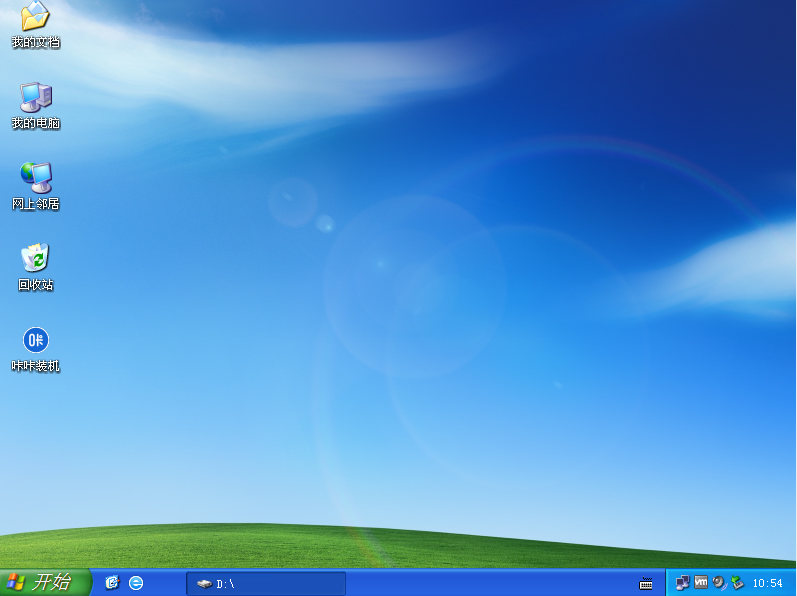
Task: Click the 10:54 system clock
Action: (768, 583)
